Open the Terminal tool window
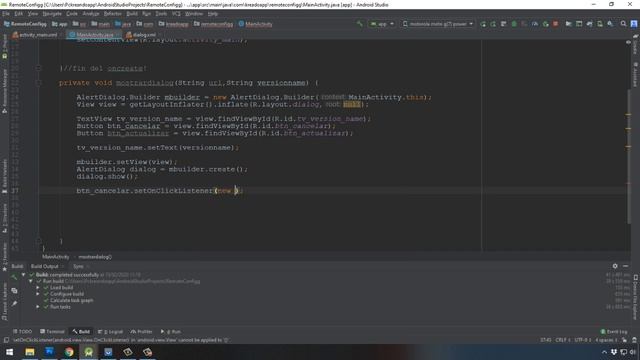Viewport: 640px width, 360px height. click(52, 331)
